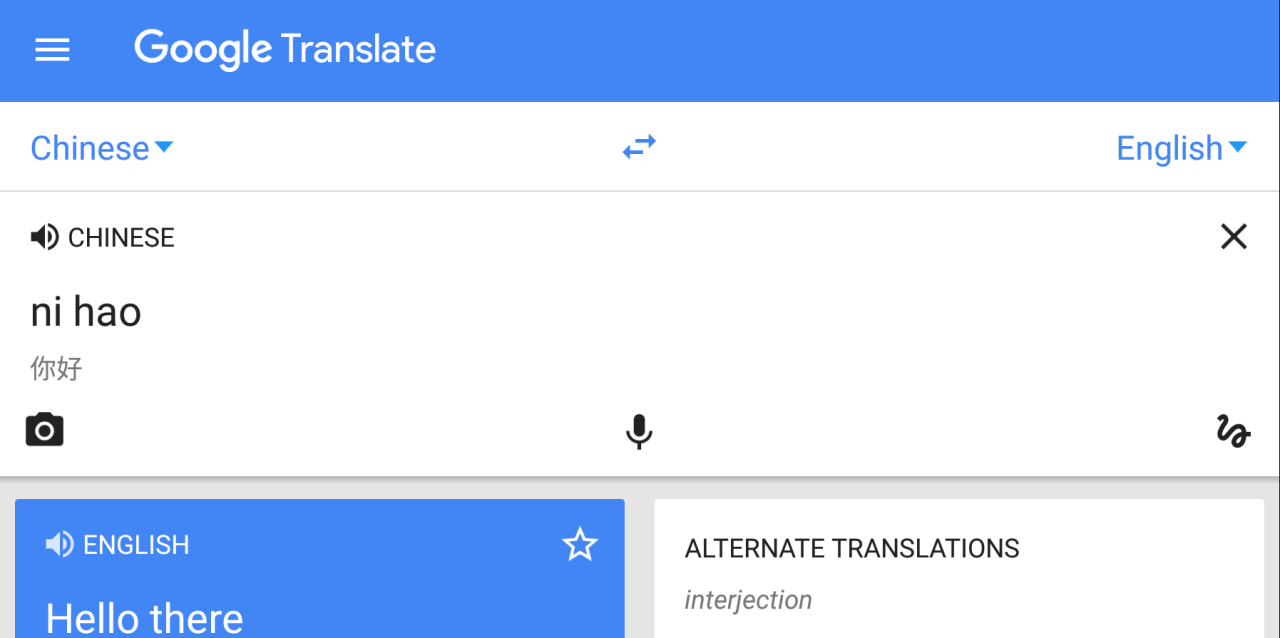
Task: Start voice input with the microphone
Action: point(639,431)
